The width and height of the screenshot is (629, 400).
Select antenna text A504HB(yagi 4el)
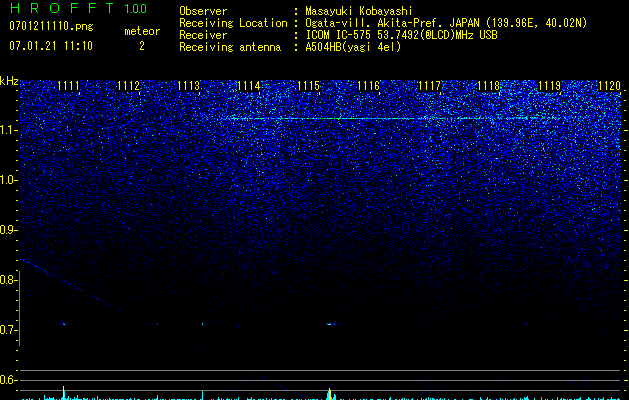tap(353, 47)
